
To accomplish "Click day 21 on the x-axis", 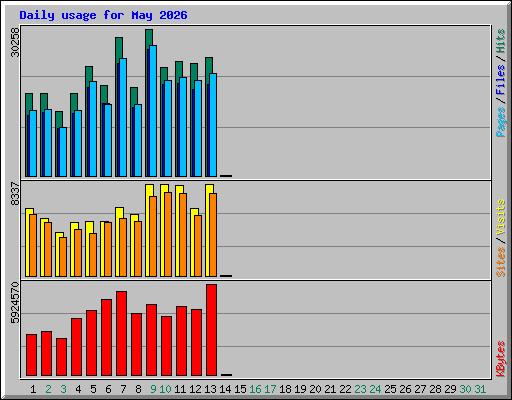I will 330,389.
